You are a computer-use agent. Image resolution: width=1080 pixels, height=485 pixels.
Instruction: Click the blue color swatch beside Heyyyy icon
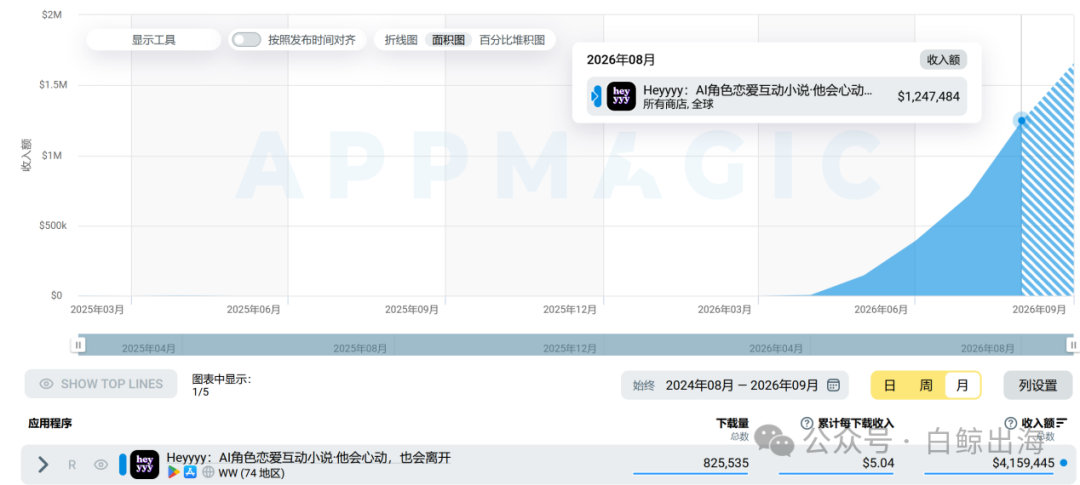(123, 464)
